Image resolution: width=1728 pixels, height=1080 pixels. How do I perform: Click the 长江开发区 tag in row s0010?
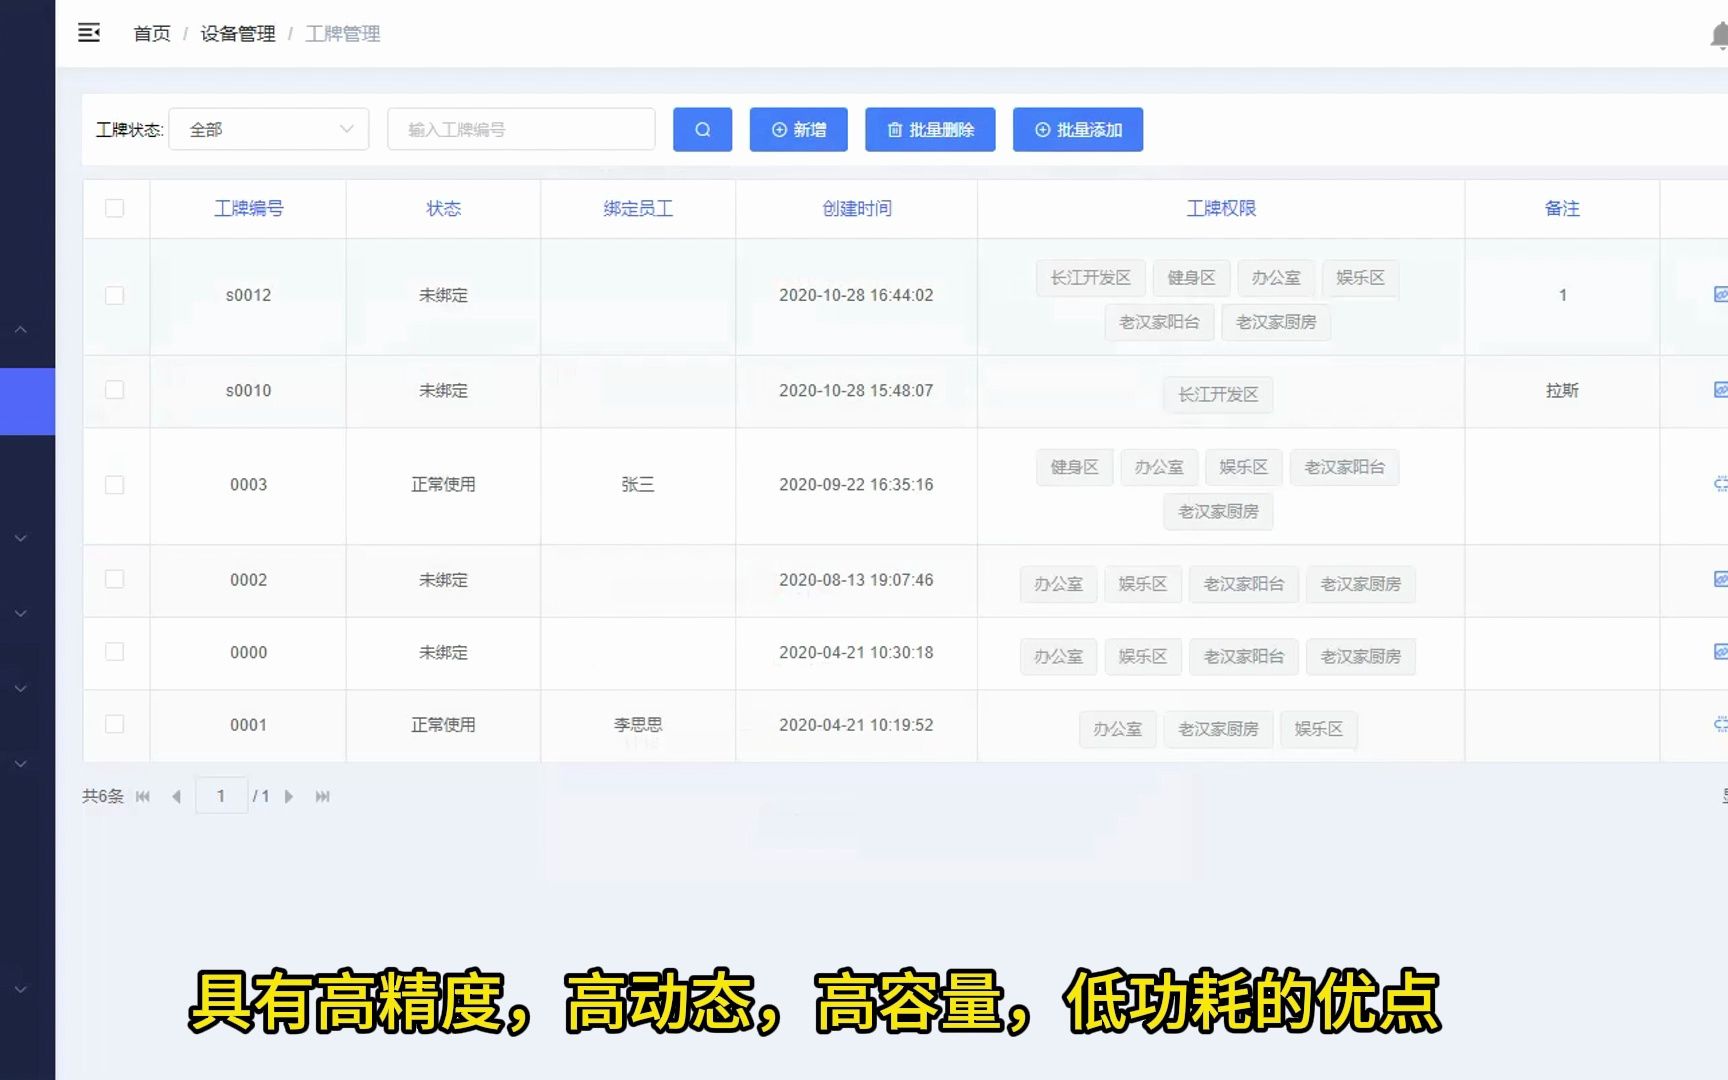pyautogui.click(x=1218, y=394)
